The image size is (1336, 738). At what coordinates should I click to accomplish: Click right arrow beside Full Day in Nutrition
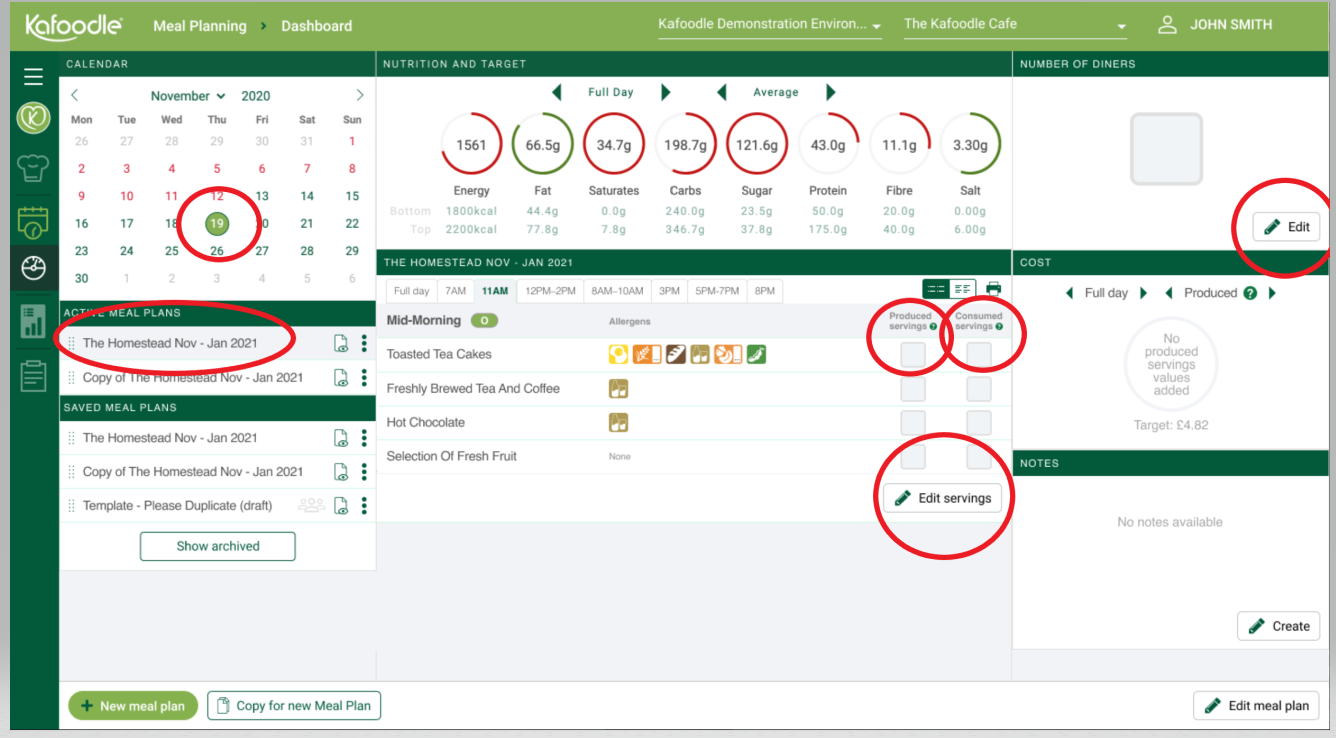tap(666, 92)
